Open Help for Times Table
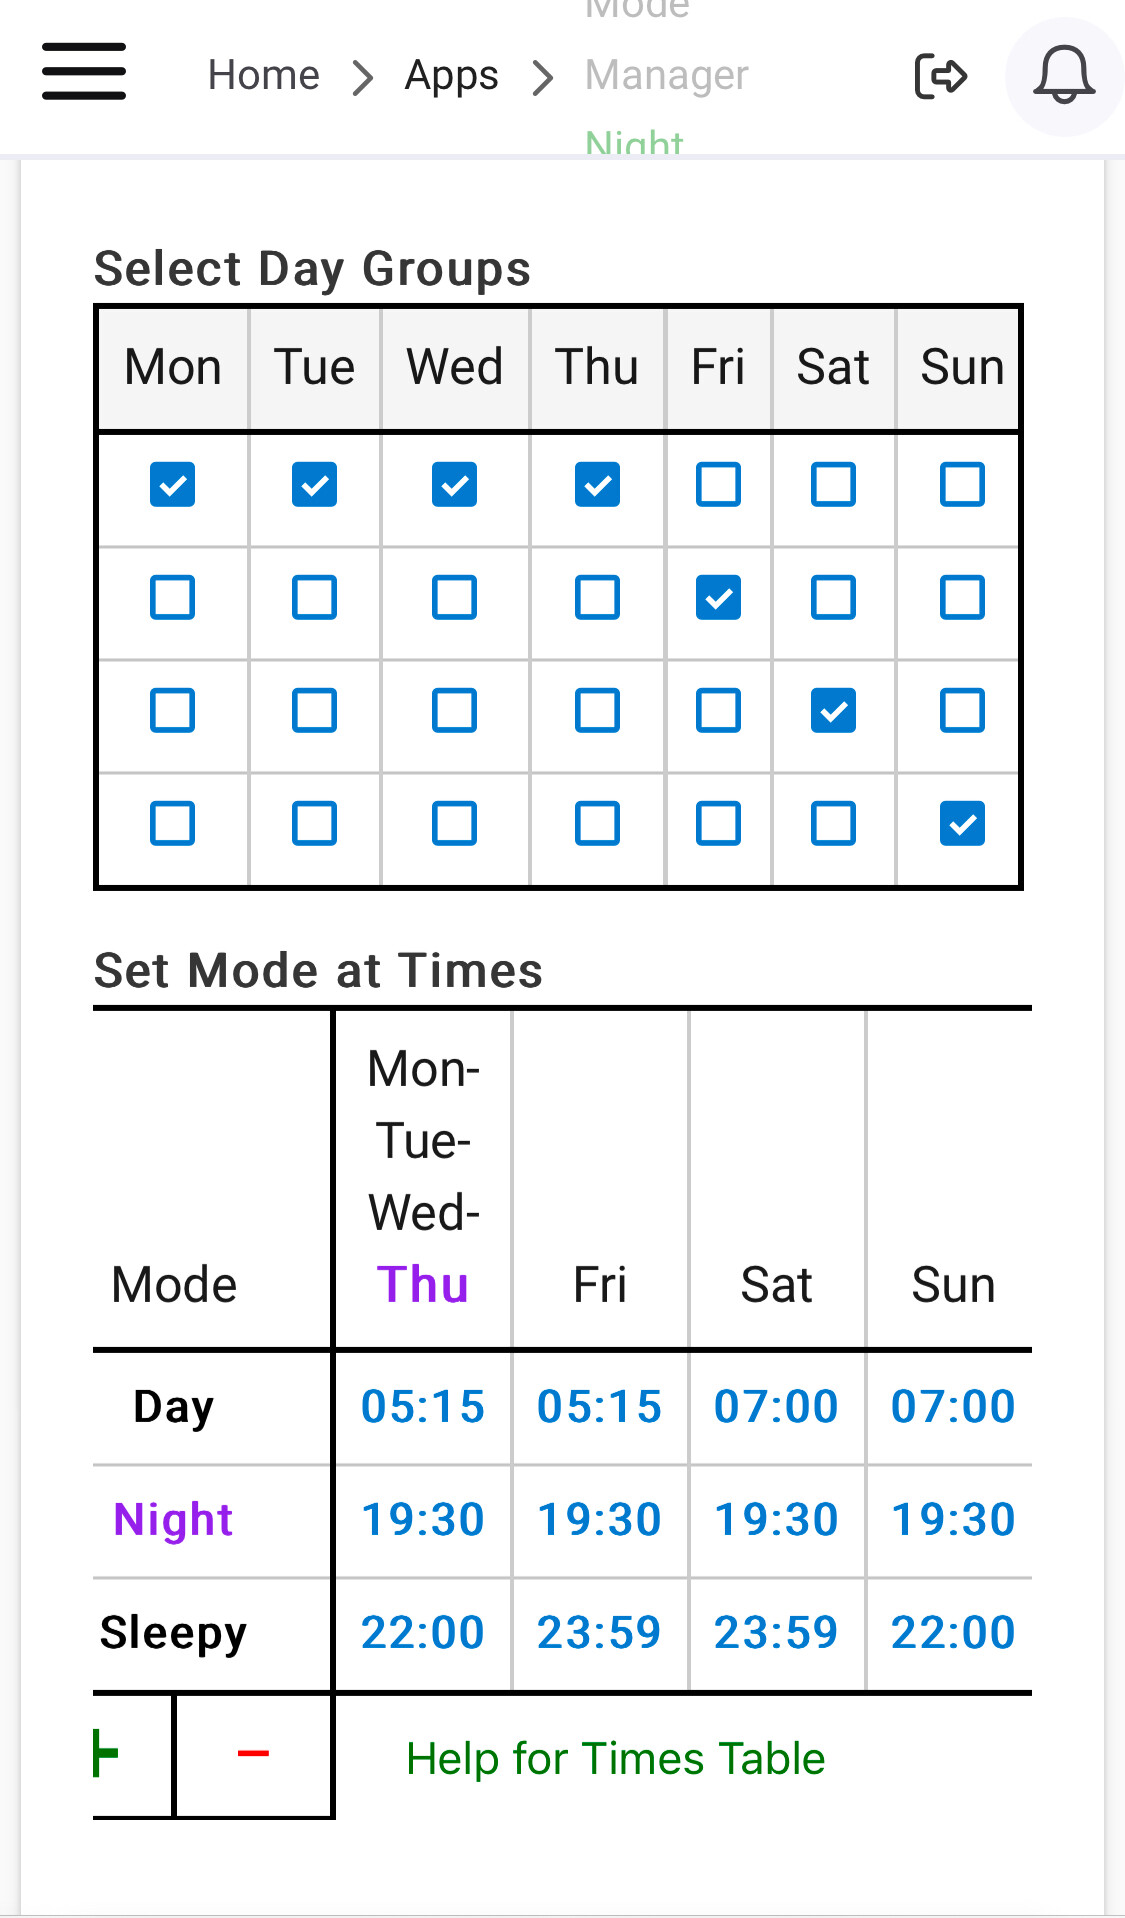Image resolution: width=1125 pixels, height=1918 pixels. coord(615,1758)
